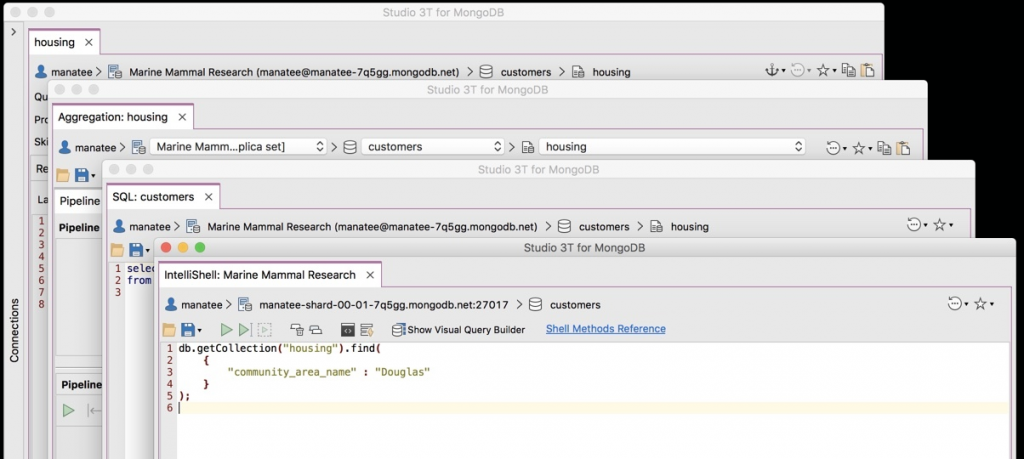Image resolution: width=1024 pixels, height=459 pixels.
Task: Clear output with the trash-window icon
Action: (x=297, y=330)
